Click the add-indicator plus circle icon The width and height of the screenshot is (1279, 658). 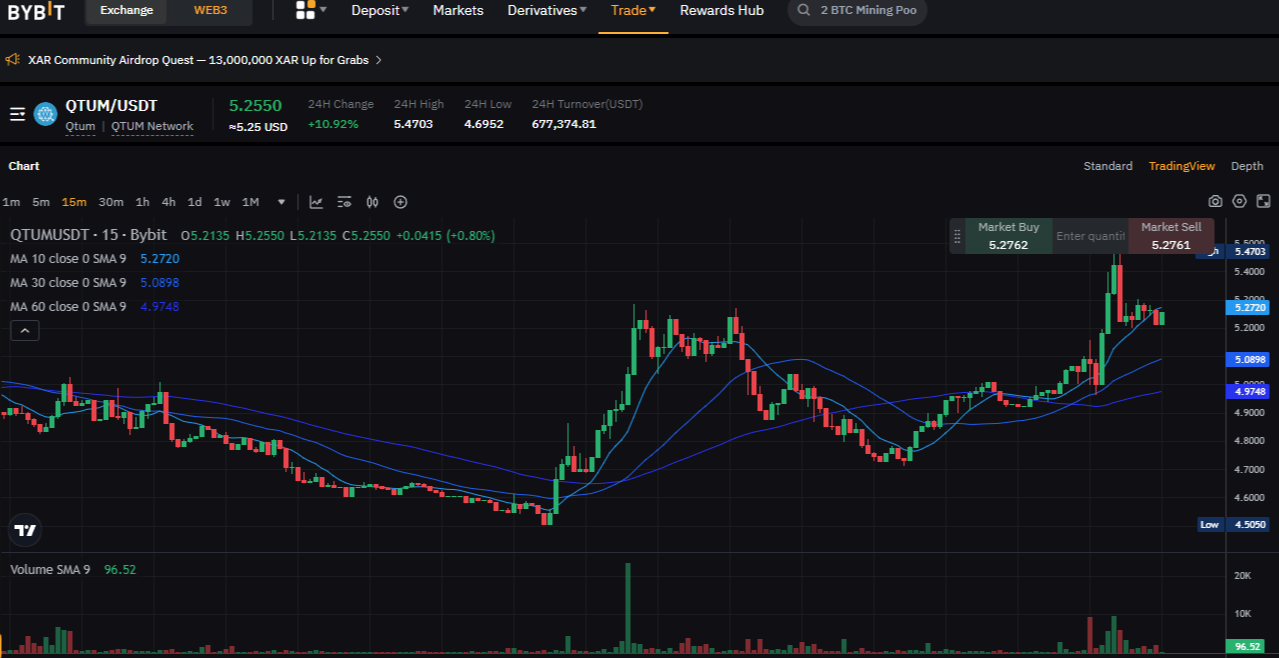coord(400,202)
